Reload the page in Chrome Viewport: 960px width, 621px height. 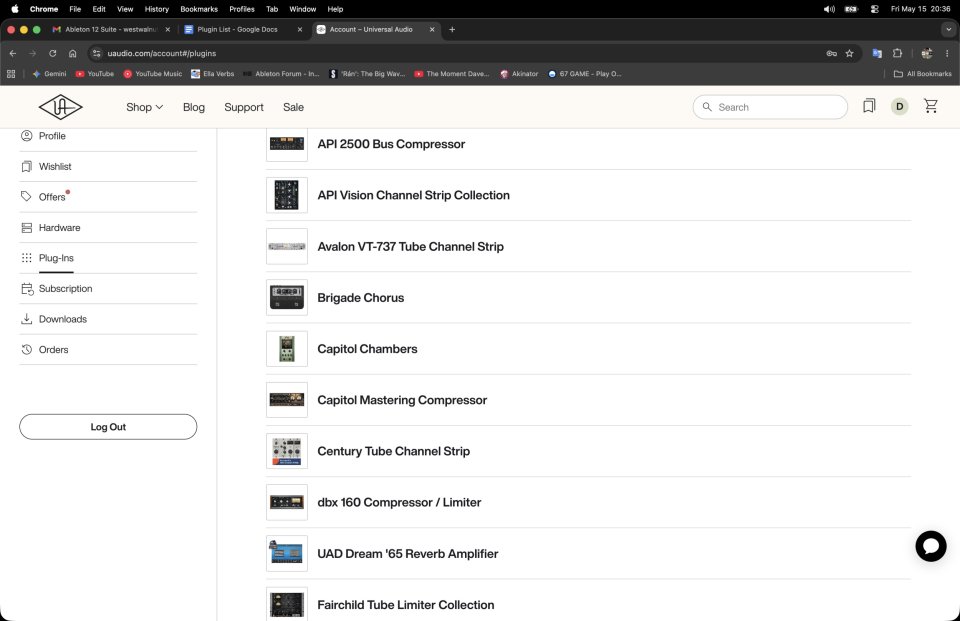point(53,53)
